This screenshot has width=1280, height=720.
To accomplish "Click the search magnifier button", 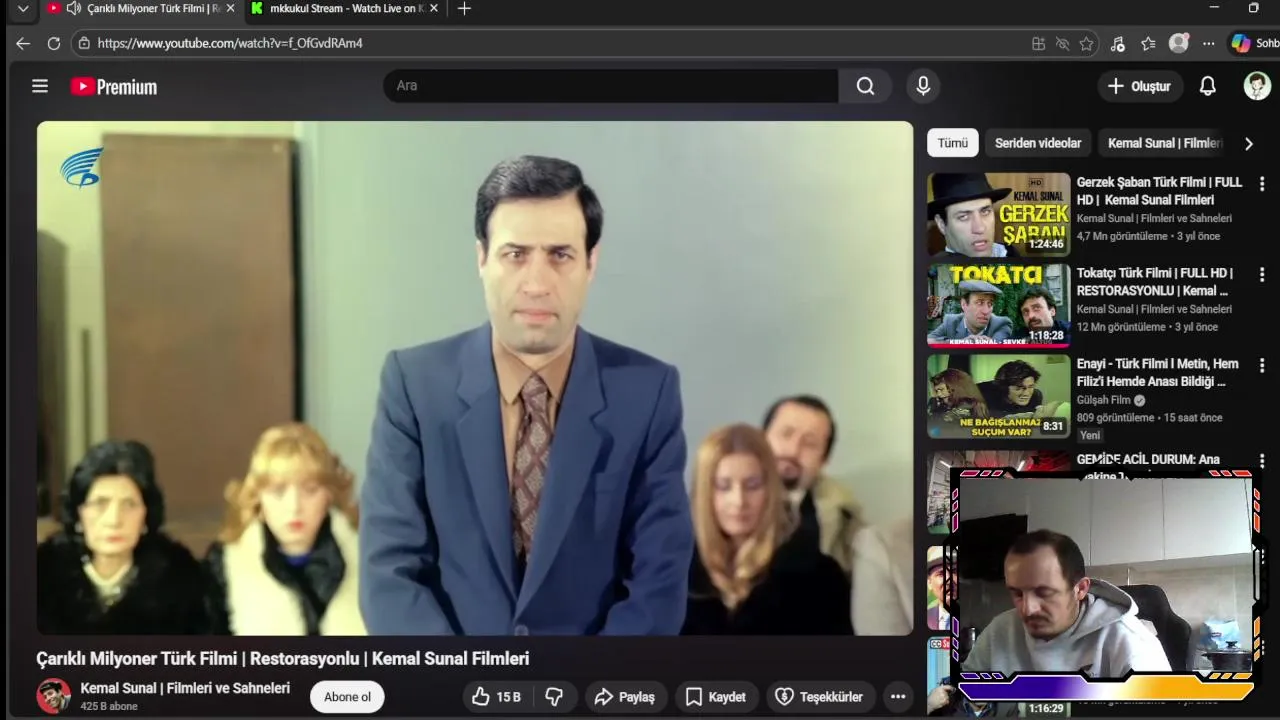I will pyautogui.click(x=865, y=86).
